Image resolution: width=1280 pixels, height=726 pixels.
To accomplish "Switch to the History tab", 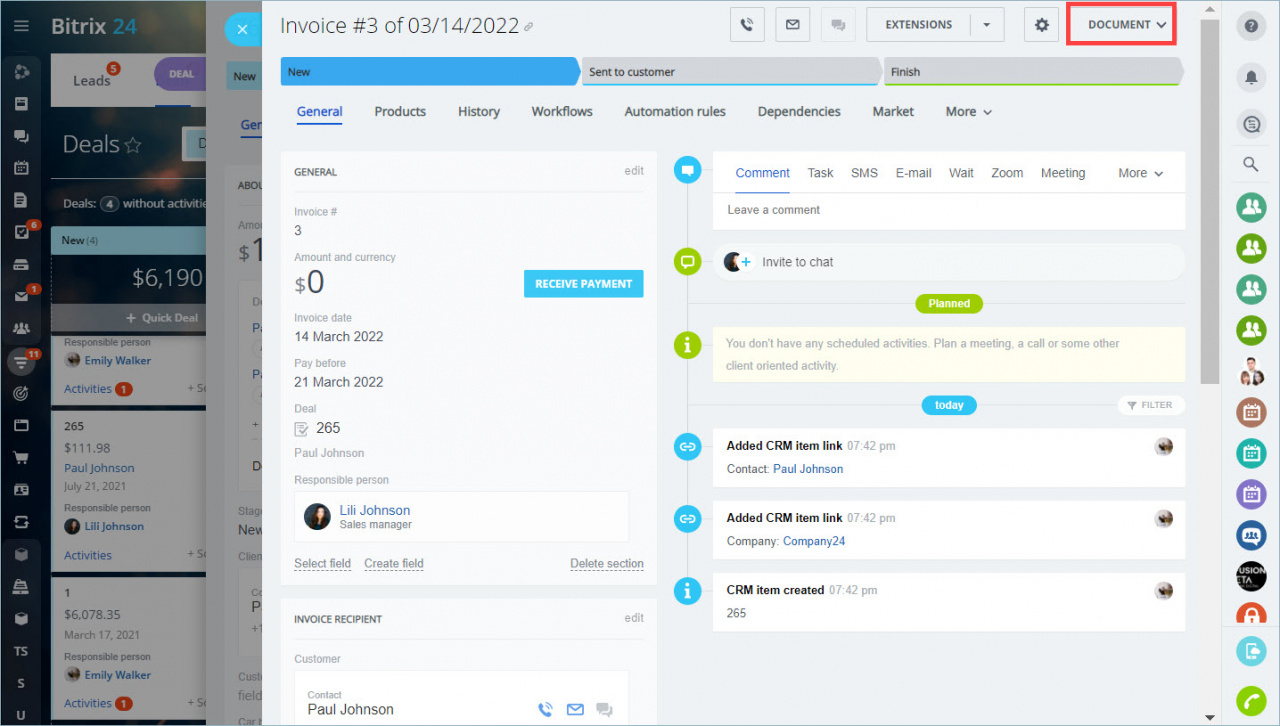I will [479, 112].
